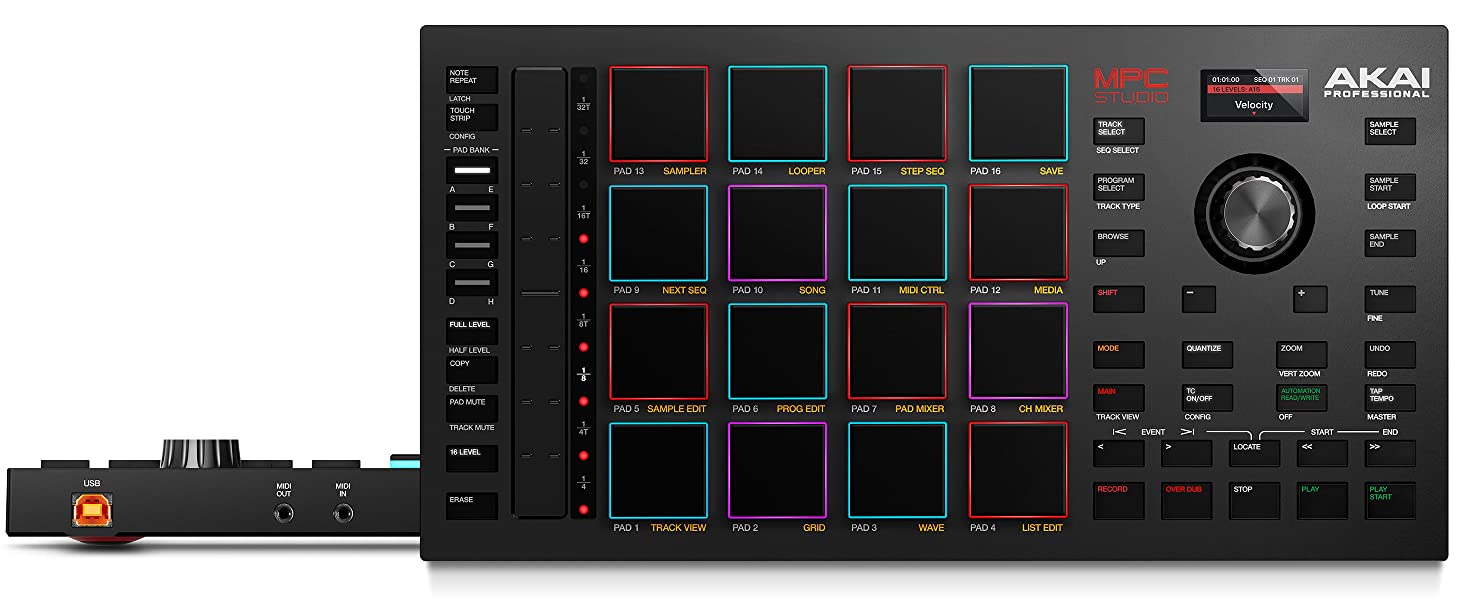This screenshot has width=1464, height=600.
Task: Hit the UNDO button
Action: pos(1390,355)
